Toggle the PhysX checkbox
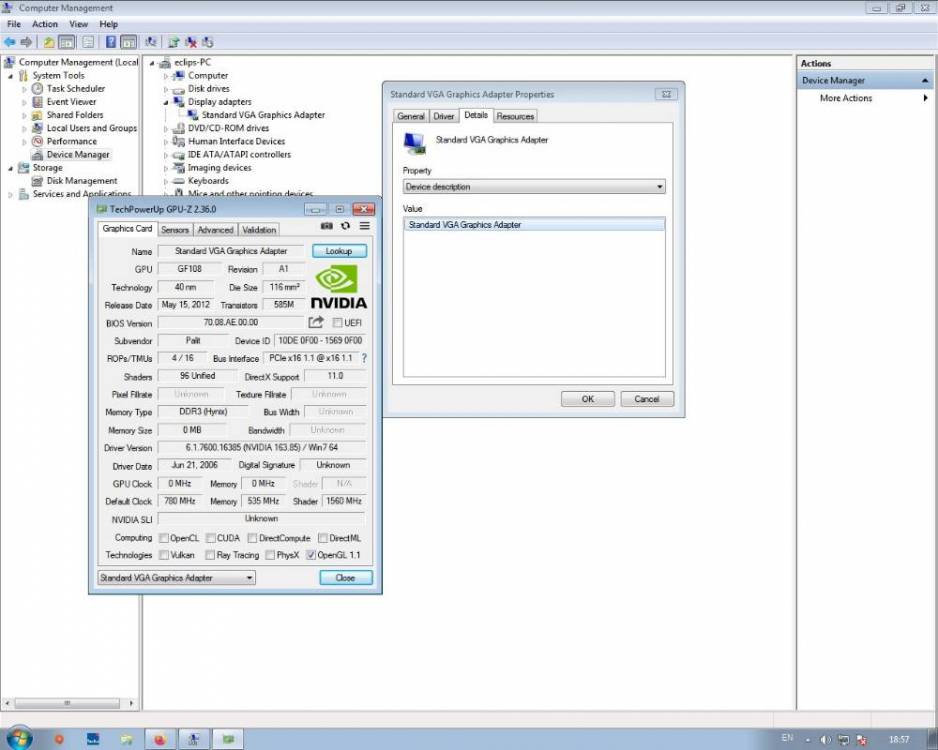The width and height of the screenshot is (938, 750). [270, 555]
